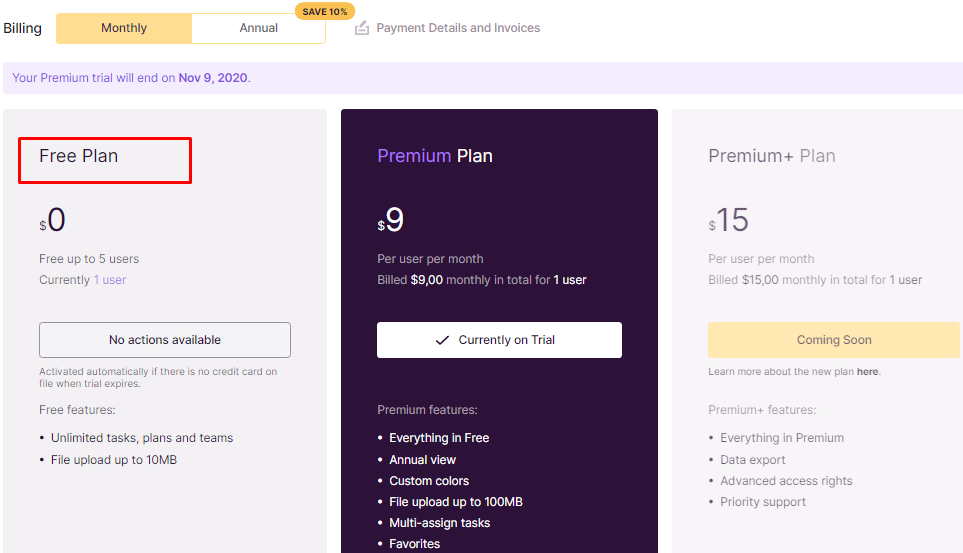Click the Multi-assign tasks feature item
The width and height of the screenshot is (963, 553).
coord(440,523)
